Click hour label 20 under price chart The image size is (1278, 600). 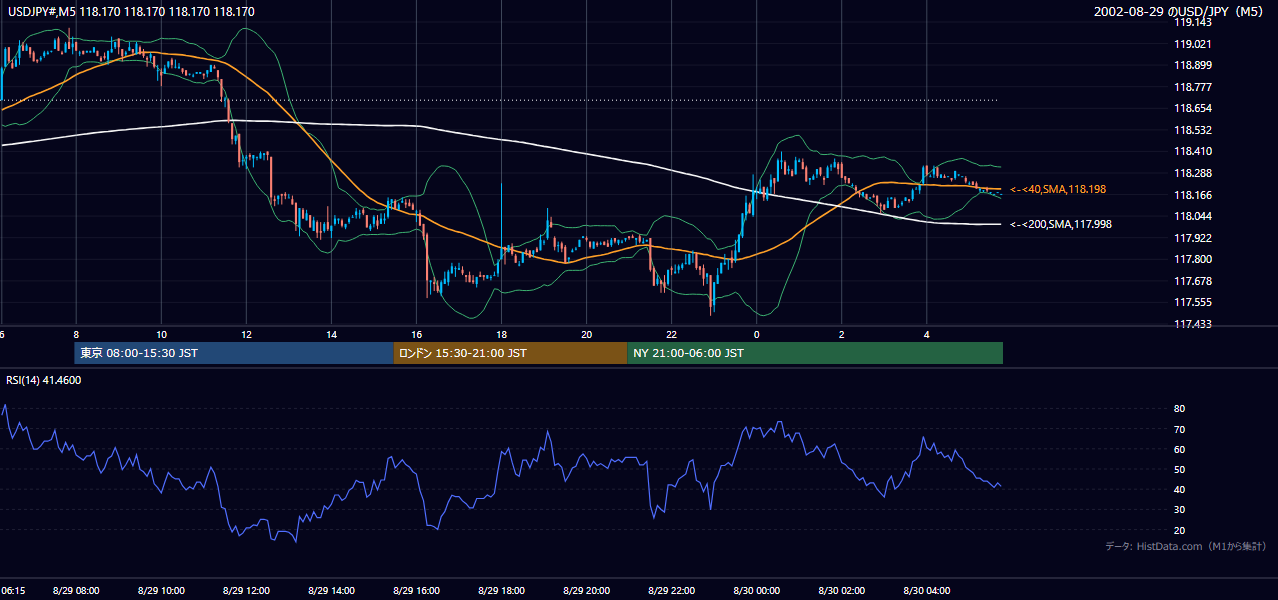tap(586, 334)
